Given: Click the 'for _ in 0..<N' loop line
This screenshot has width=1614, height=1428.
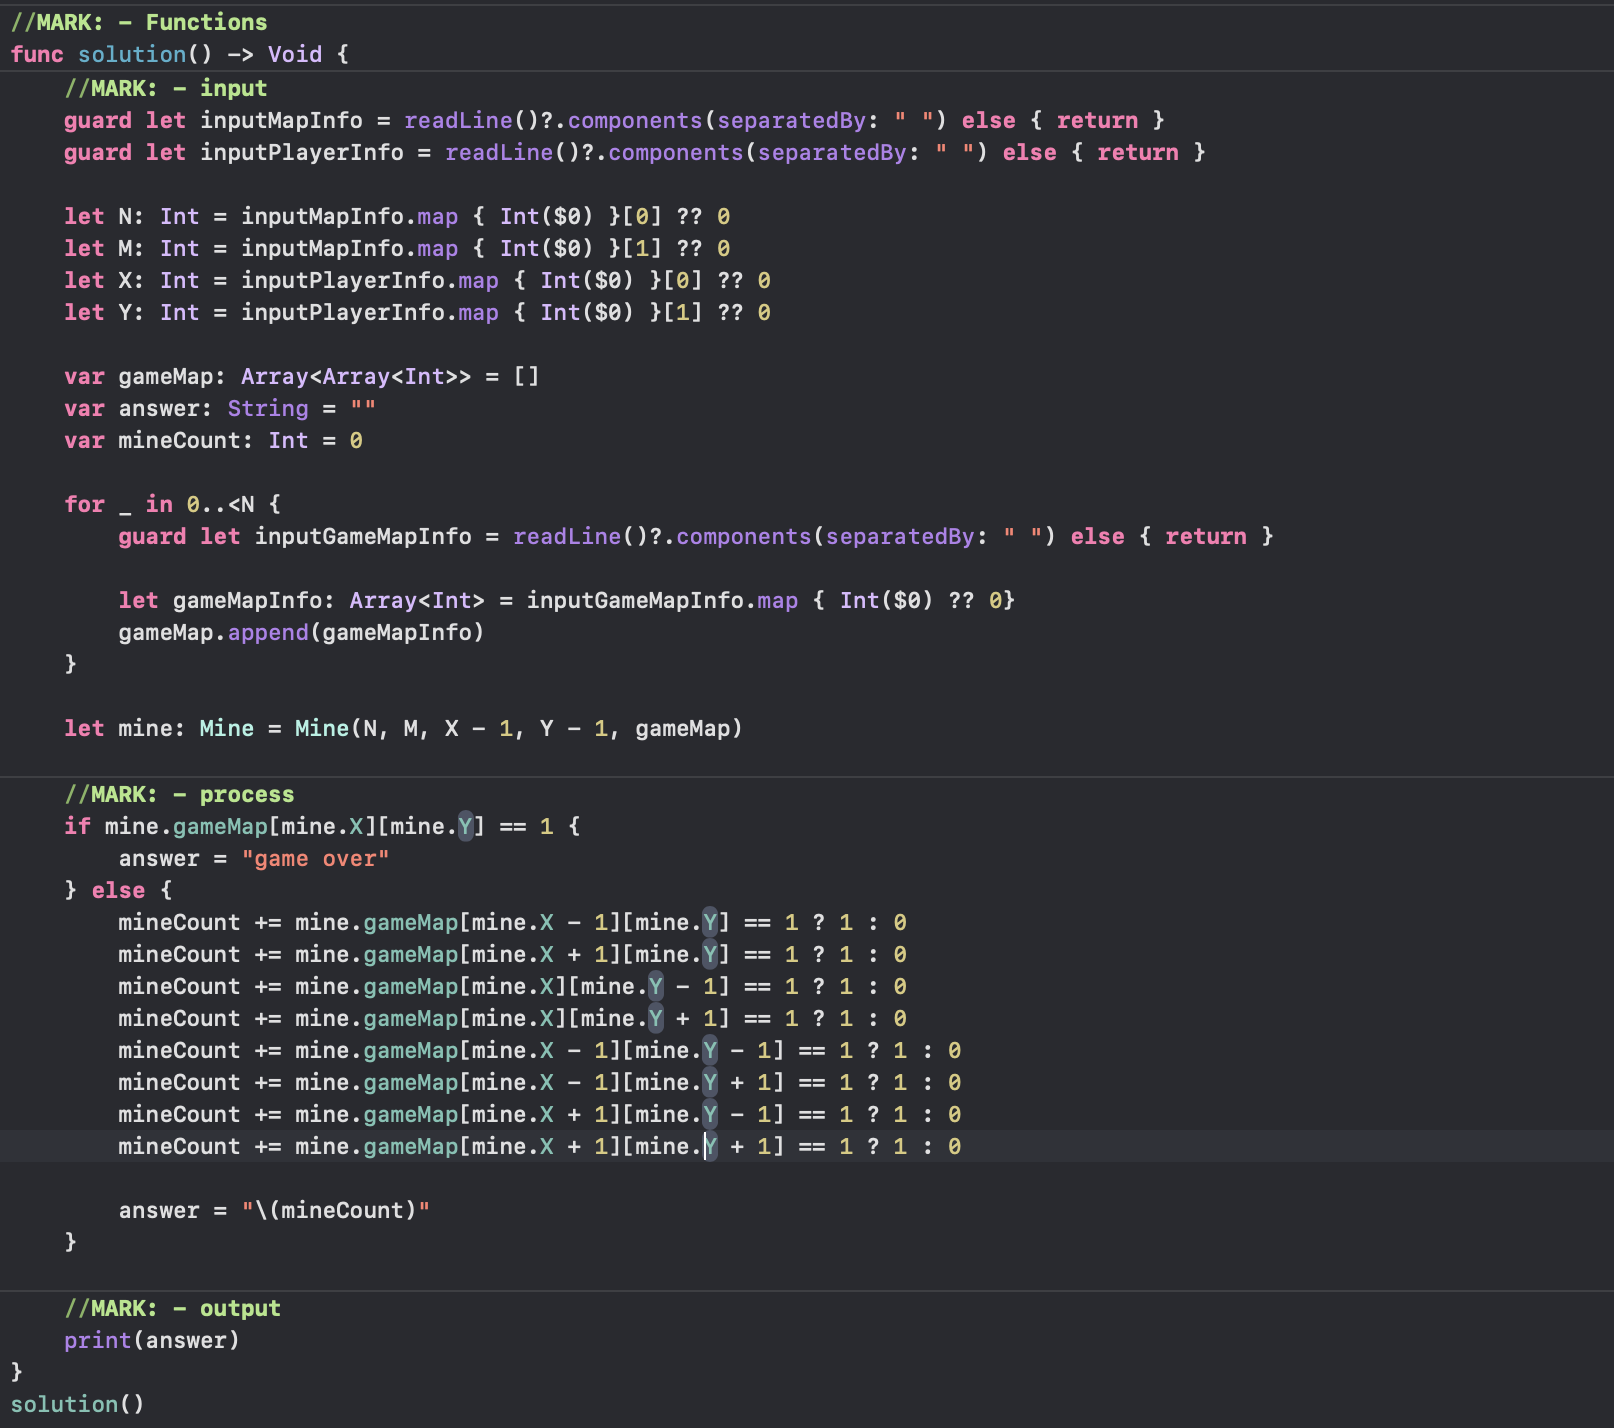Looking at the screenshot, I should click(x=173, y=504).
